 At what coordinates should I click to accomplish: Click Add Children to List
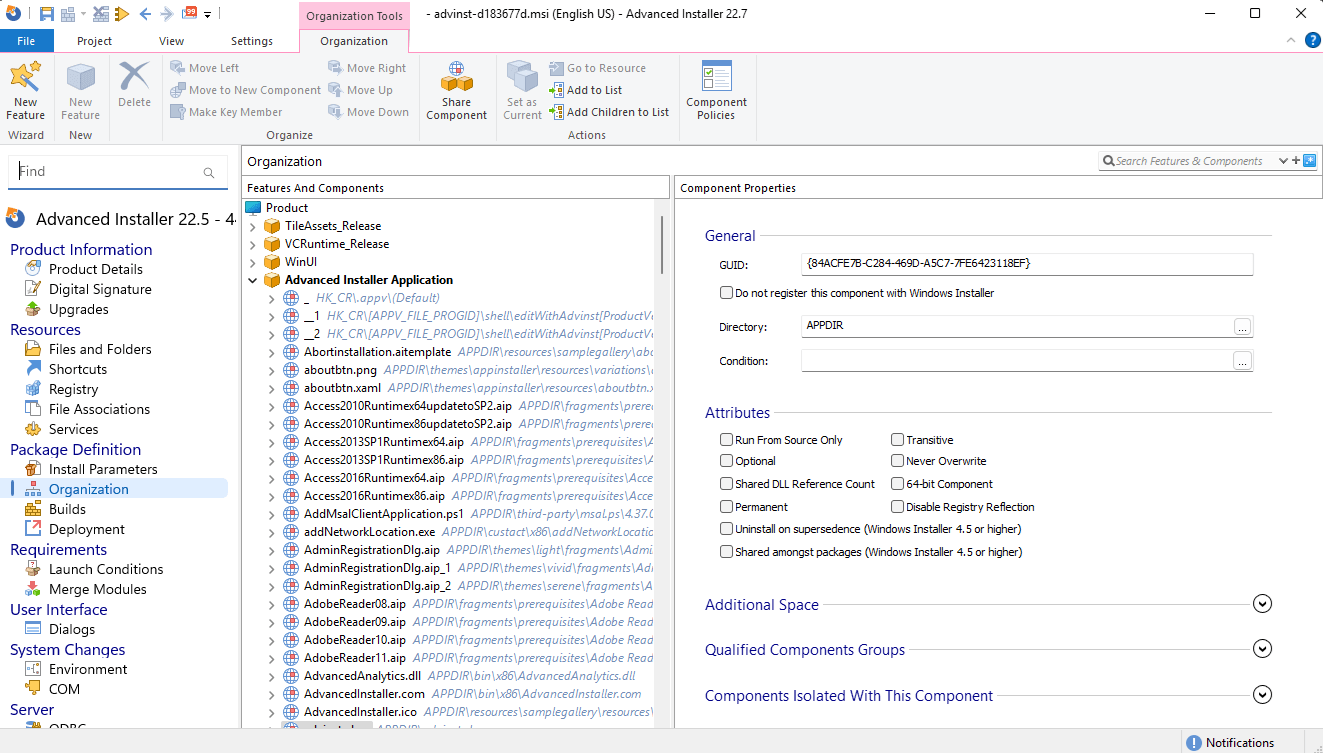(617, 112)
